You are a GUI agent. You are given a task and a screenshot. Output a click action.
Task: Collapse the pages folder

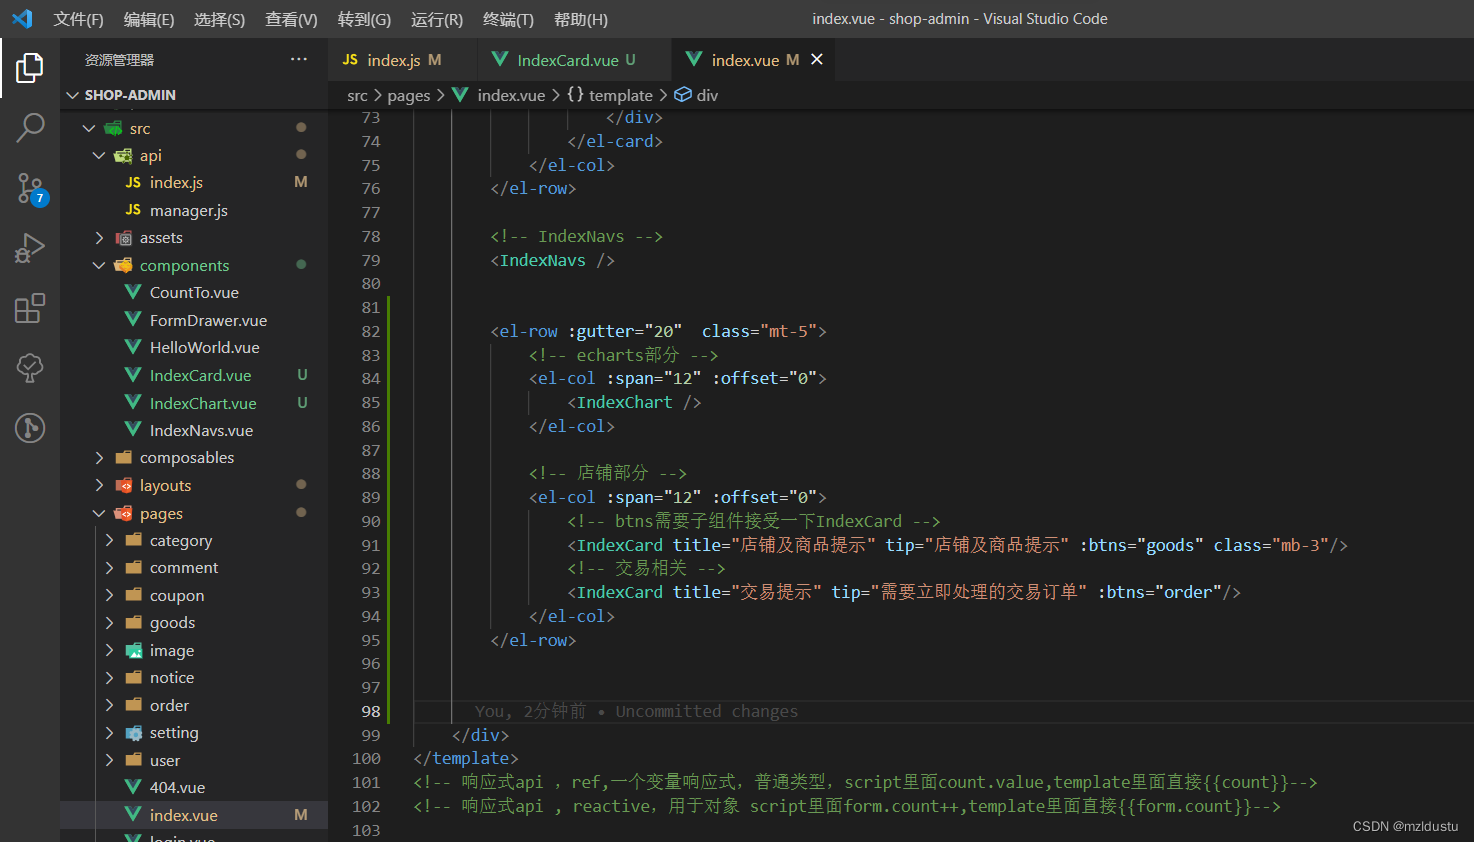(99, 513)
